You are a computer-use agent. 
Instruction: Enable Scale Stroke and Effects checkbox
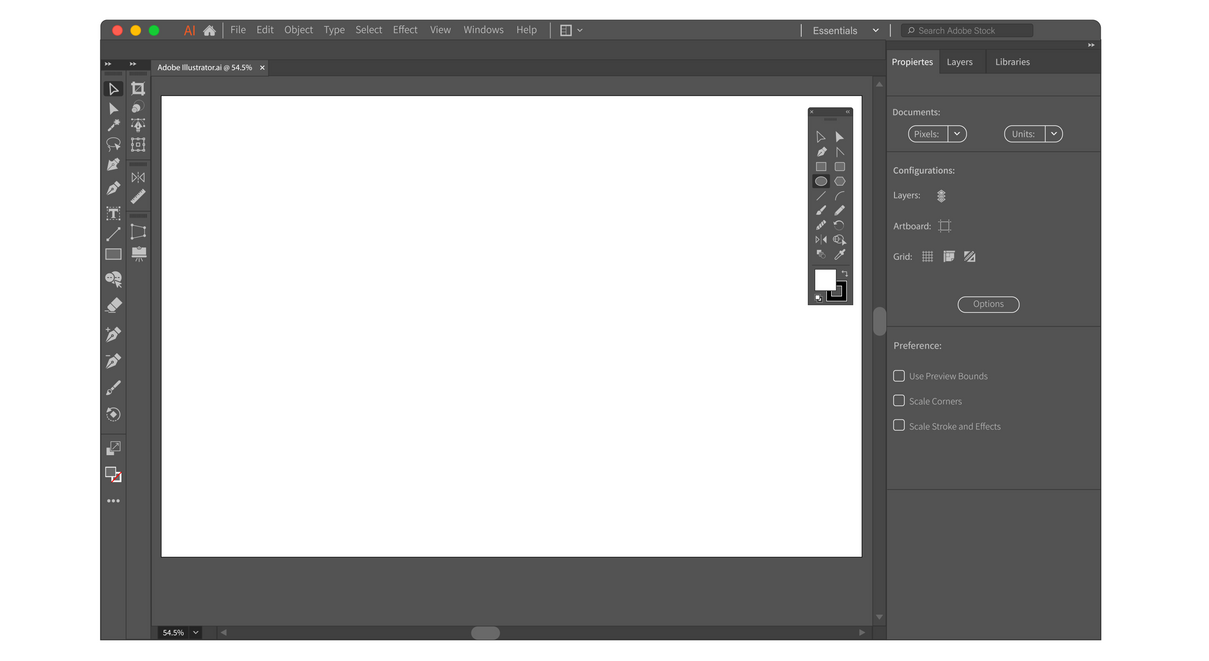[x=899, y=426]
